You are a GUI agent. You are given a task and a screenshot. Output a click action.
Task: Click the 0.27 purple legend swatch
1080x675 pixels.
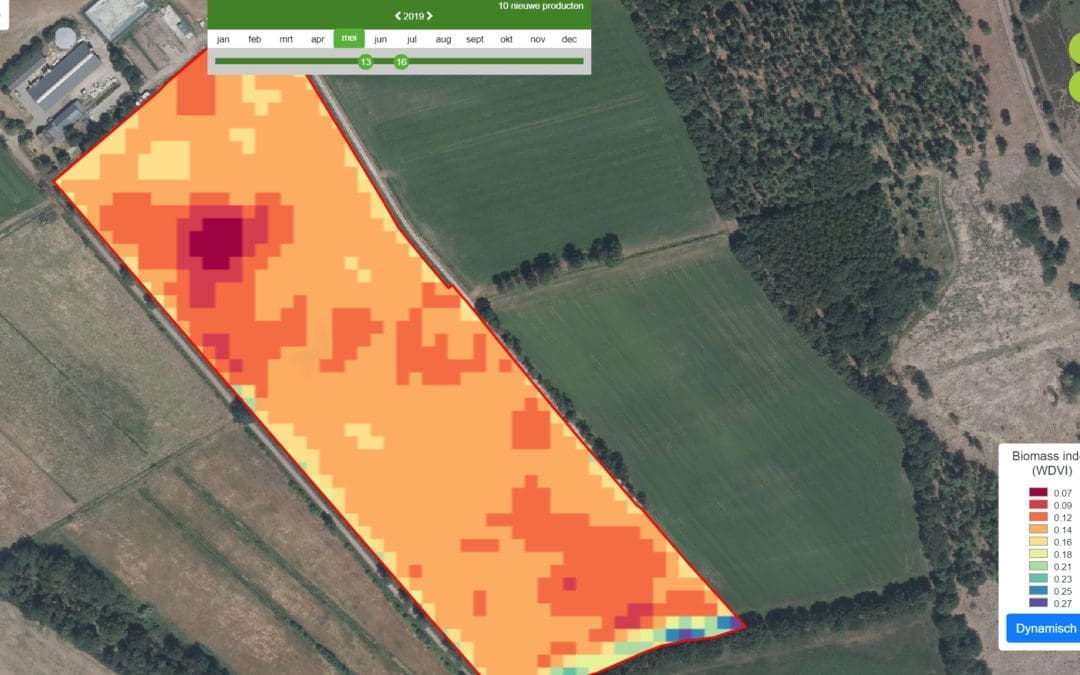click(x=1040, y=604)
